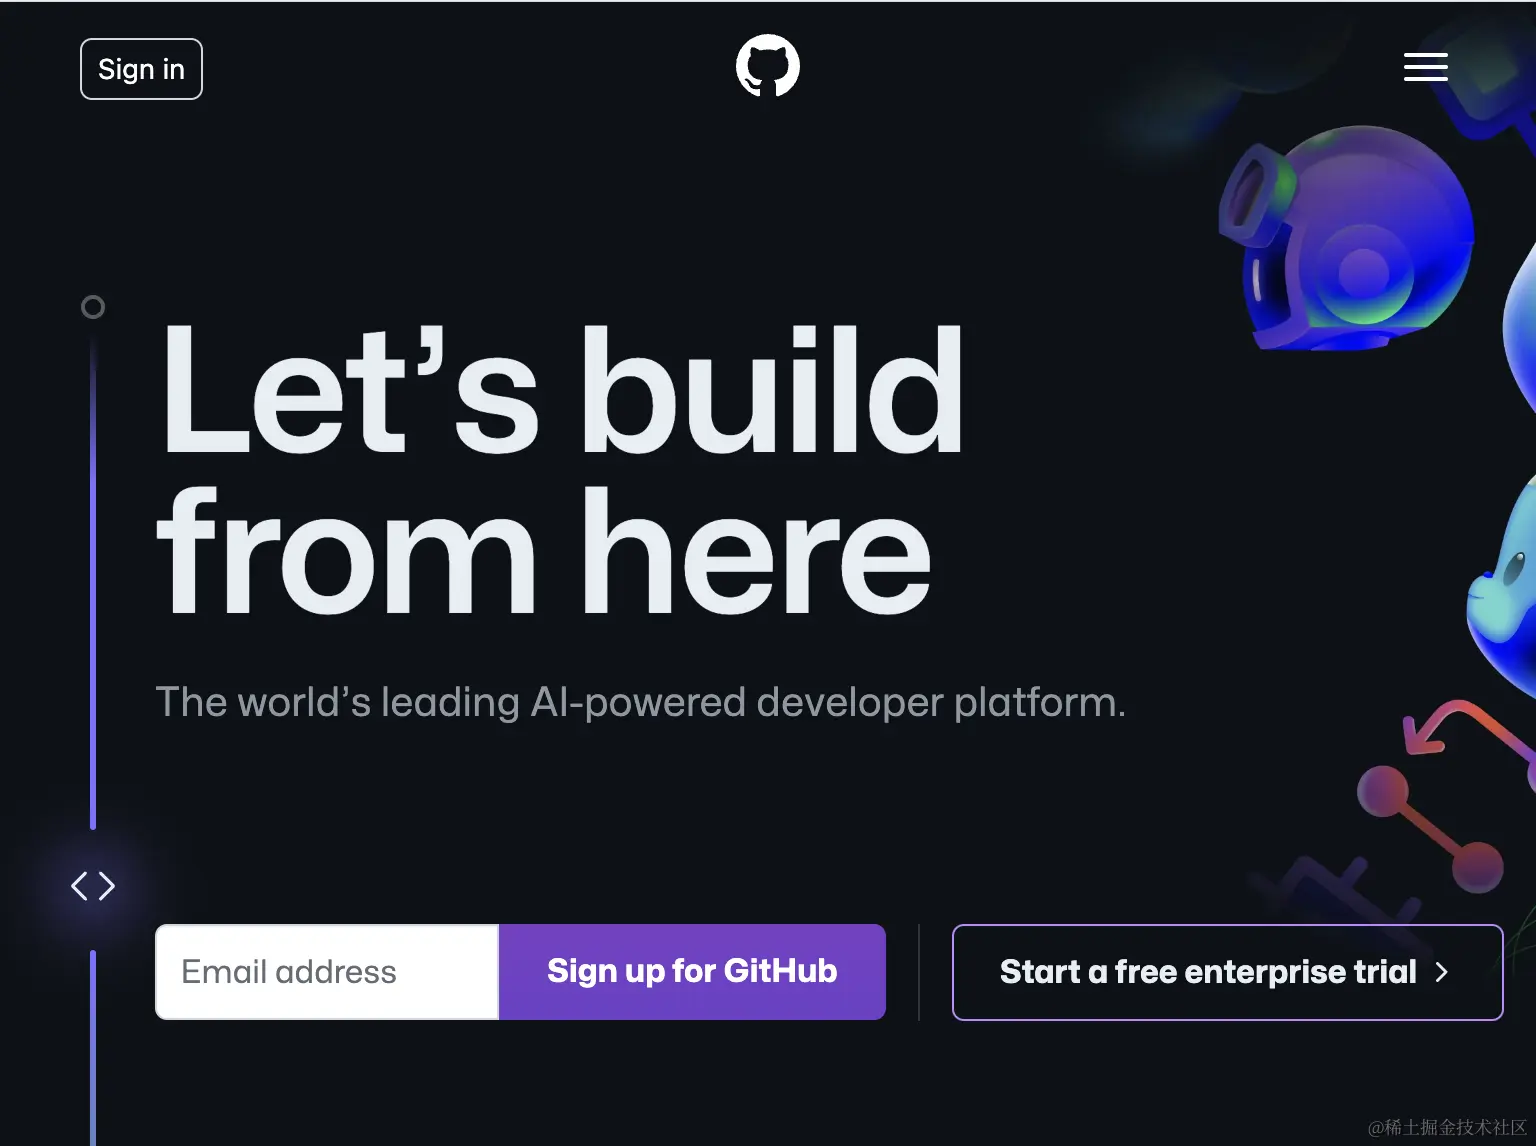Click the purple vertical timeline line
Image resolution: width=1536 pixels, height=1146 pixels.
(x=93, y=580)
